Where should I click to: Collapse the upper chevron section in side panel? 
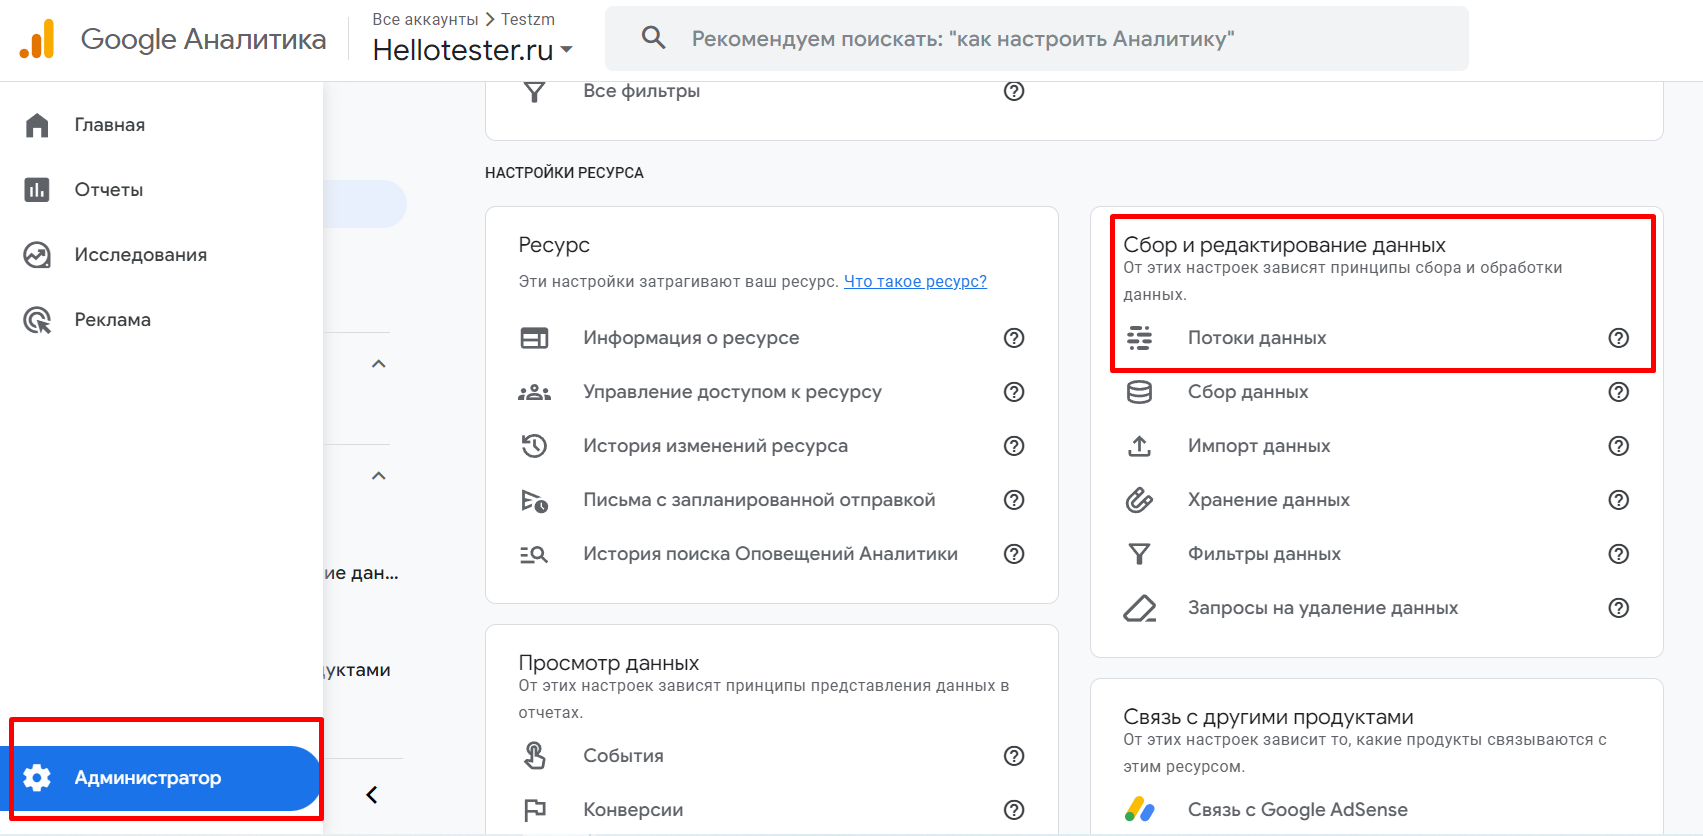tap(379, 364)
